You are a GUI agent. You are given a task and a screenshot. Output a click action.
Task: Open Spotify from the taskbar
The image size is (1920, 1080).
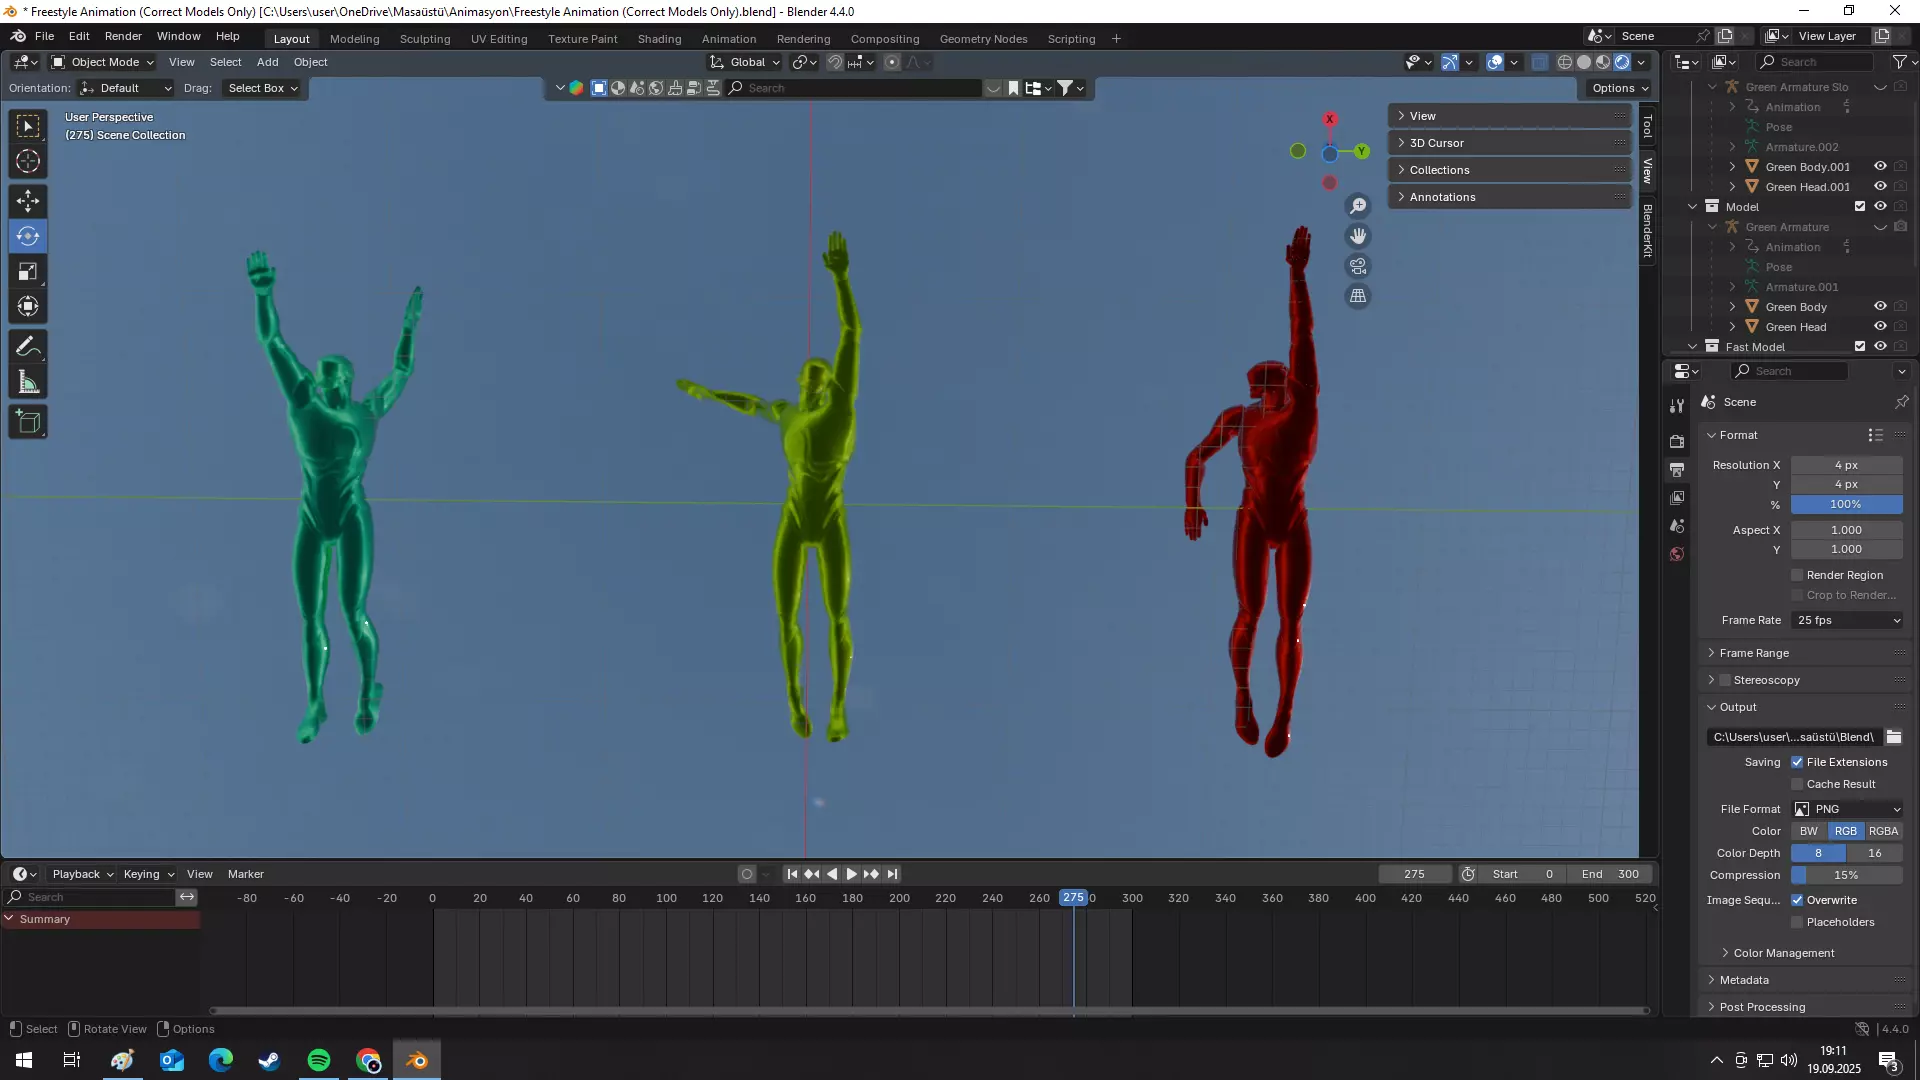(x=319, y=1060)
